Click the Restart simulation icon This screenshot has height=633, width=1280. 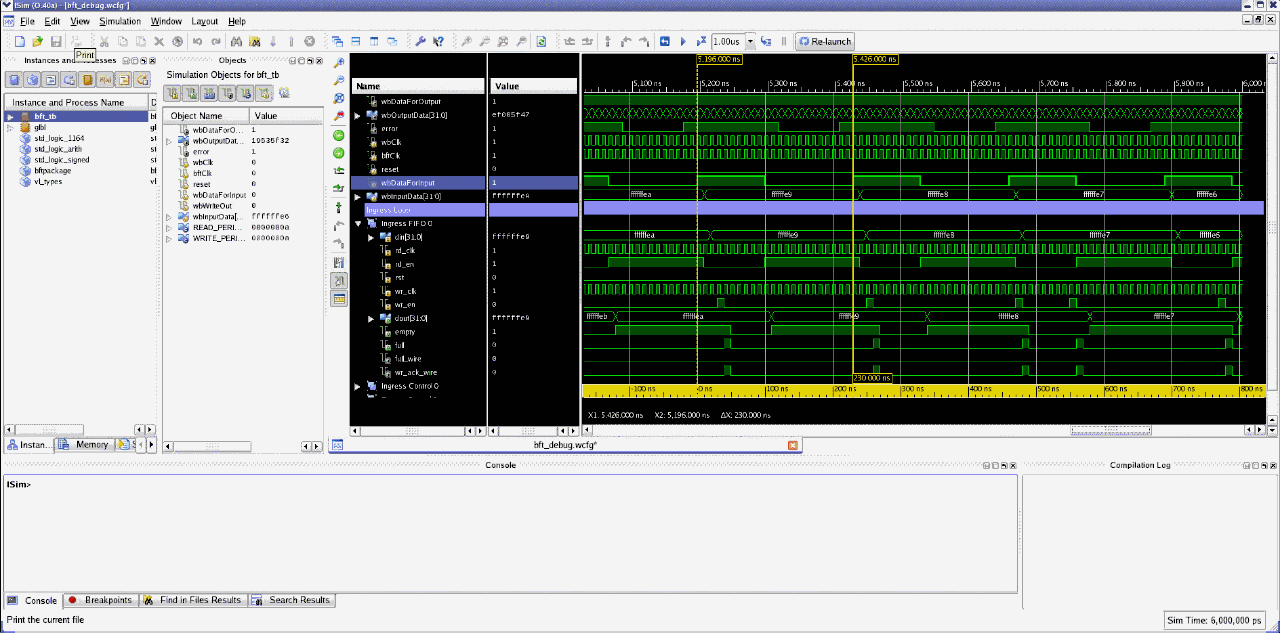(x=665, y=41)
